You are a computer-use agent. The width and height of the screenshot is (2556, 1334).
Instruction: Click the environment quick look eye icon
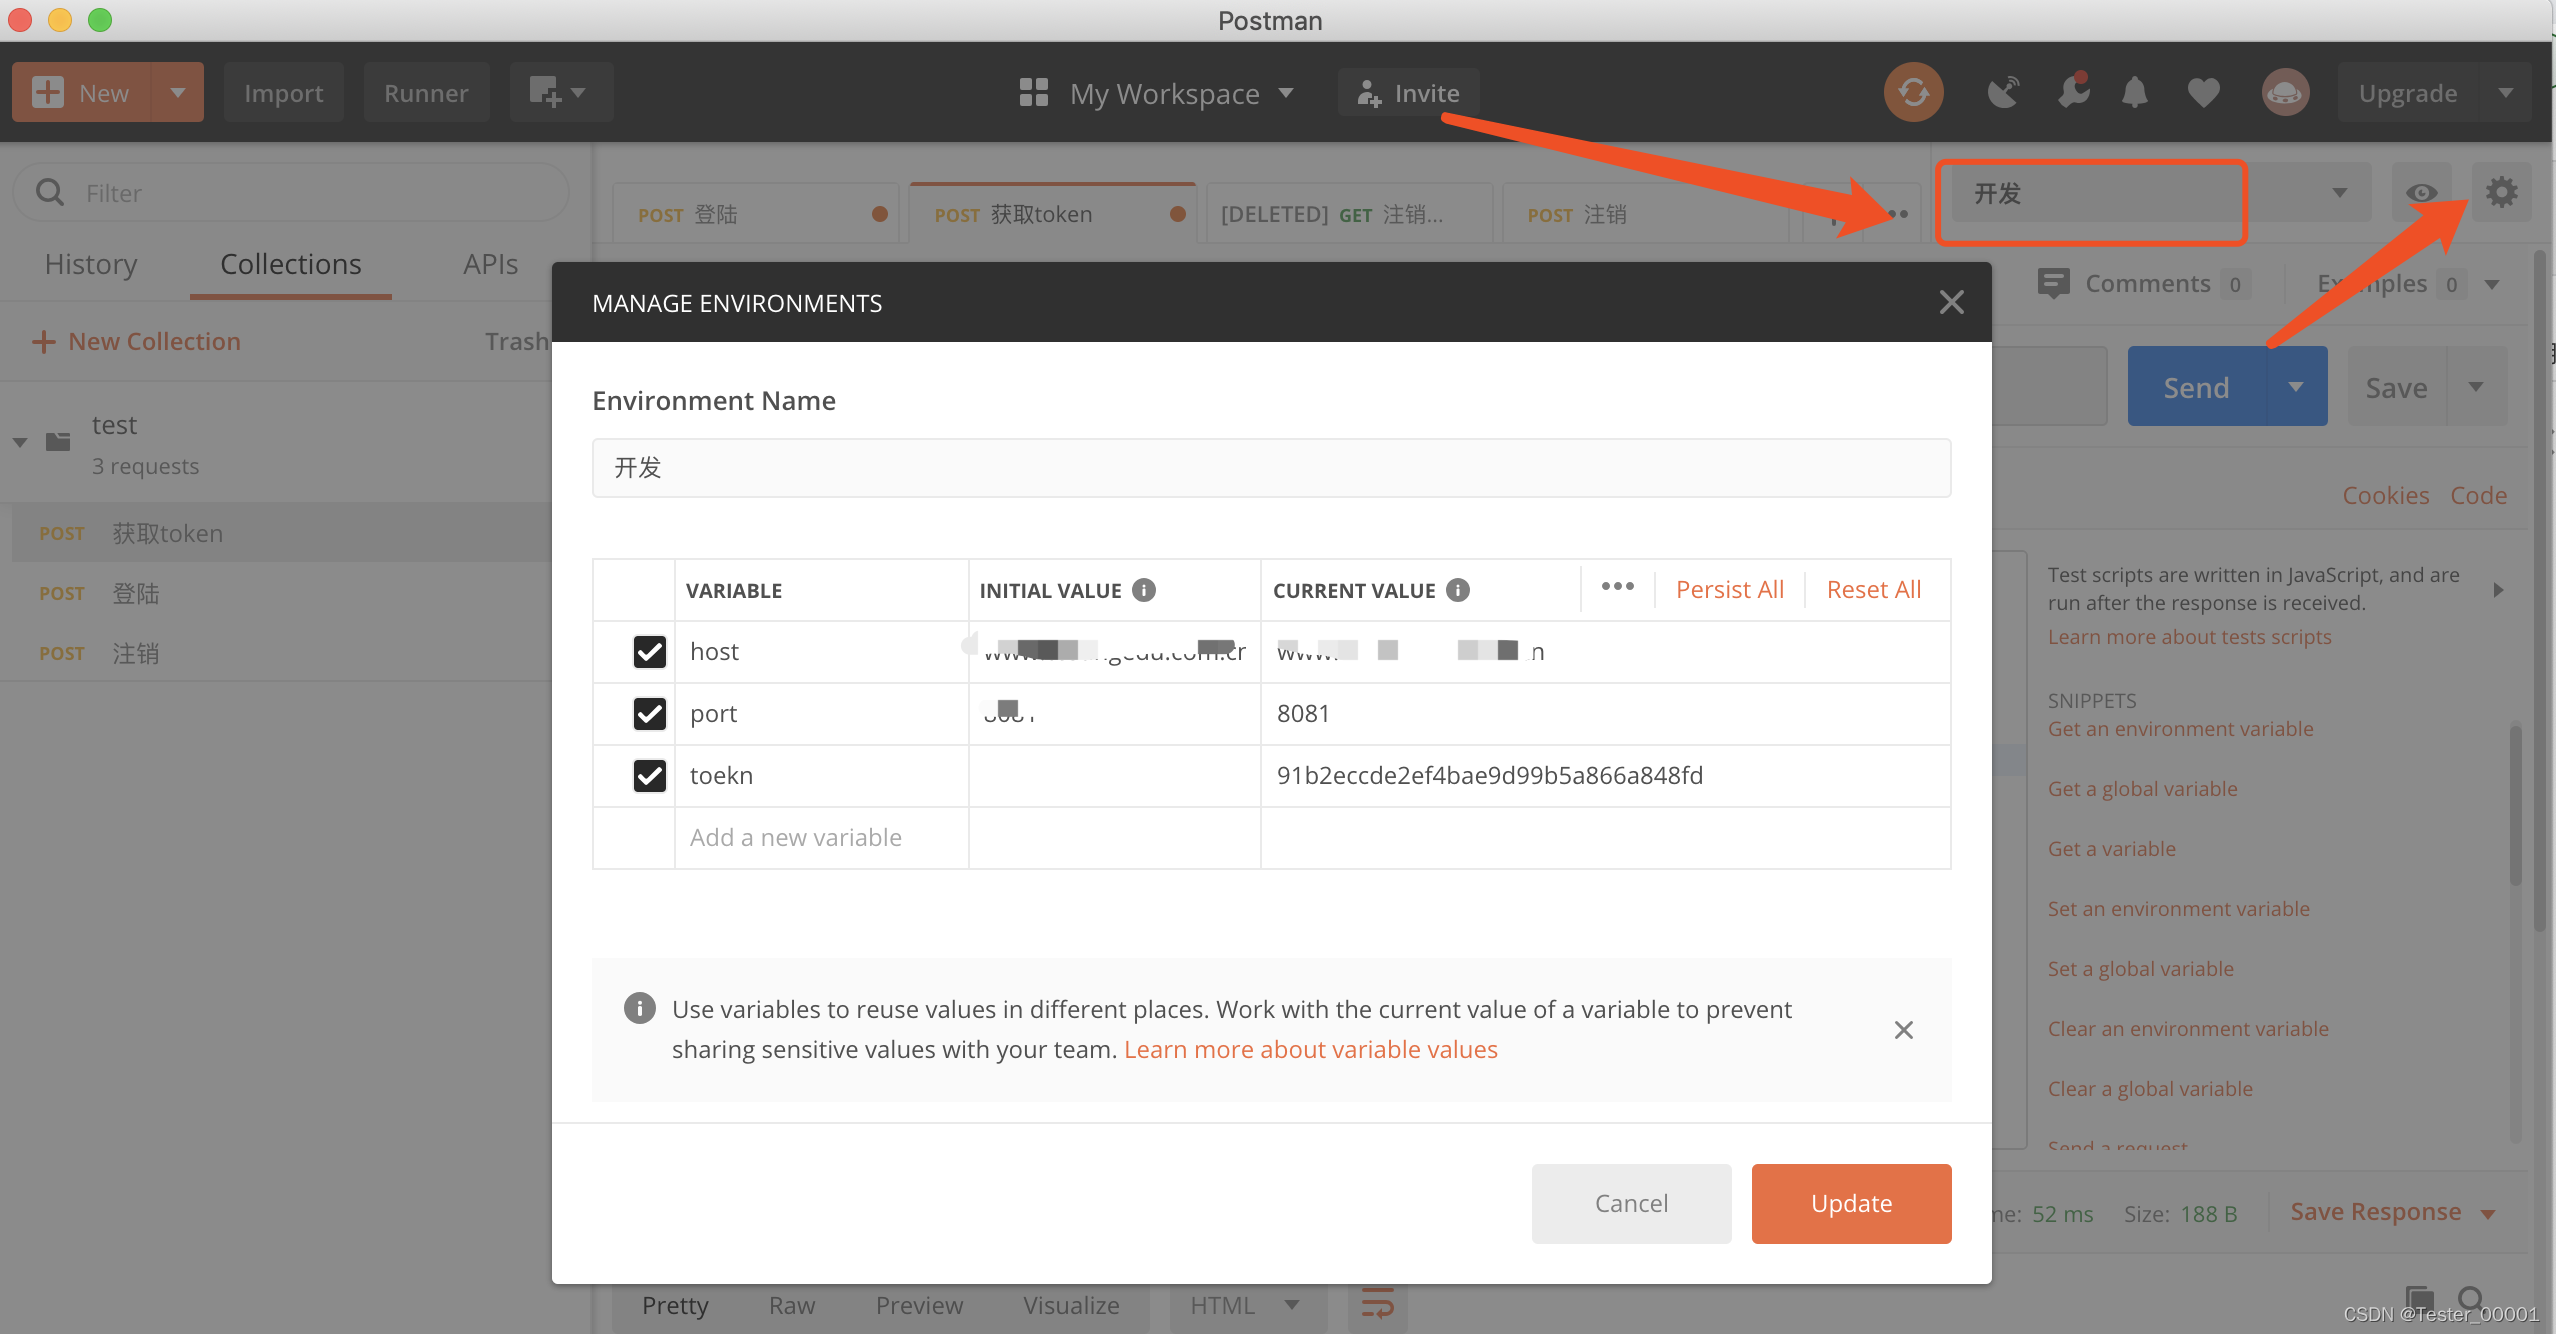tap(2421, 192)
